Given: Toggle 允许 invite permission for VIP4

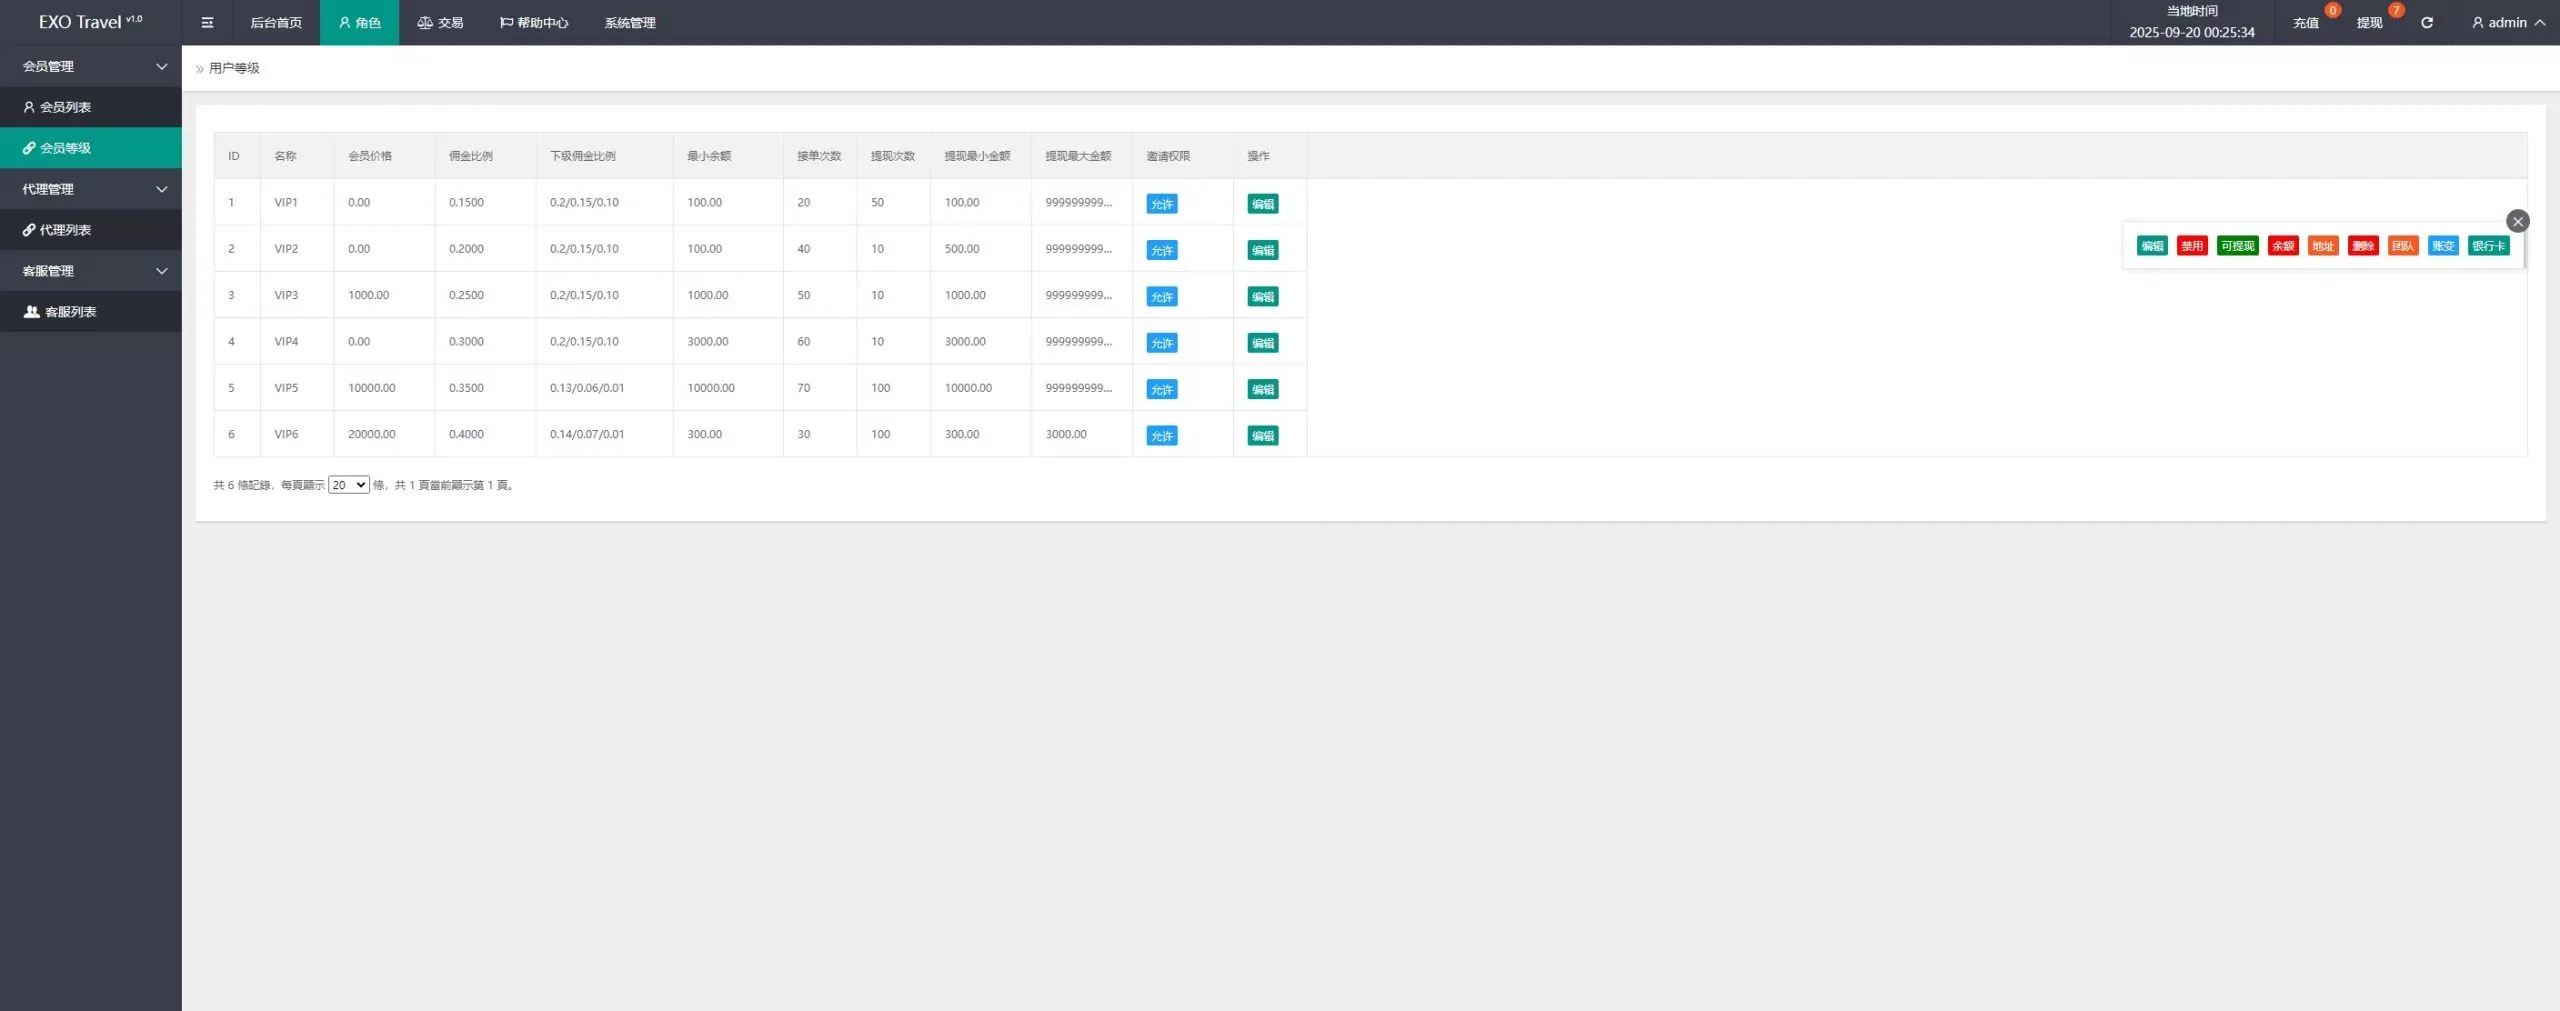Looking at the screenshot, I should [1162, 343].
